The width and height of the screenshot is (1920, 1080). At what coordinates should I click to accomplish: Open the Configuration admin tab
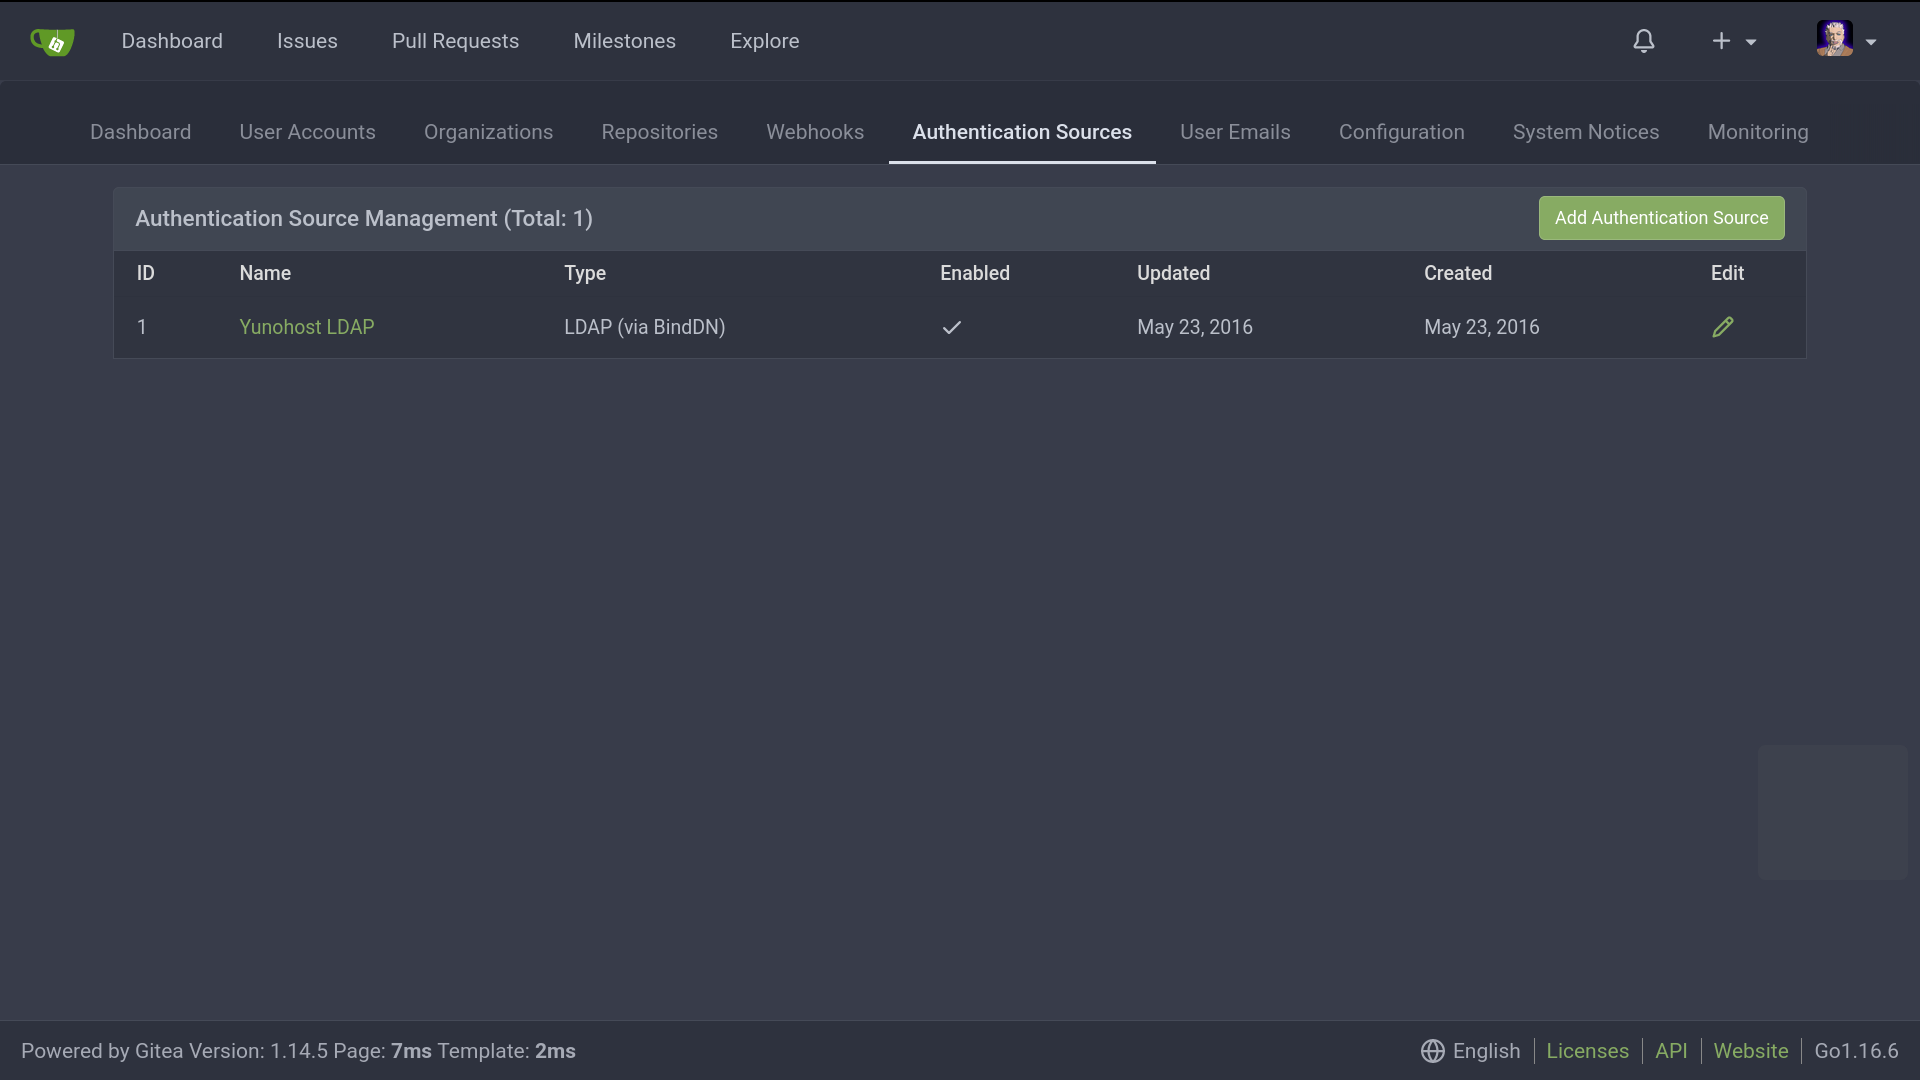click(1401, 132)
